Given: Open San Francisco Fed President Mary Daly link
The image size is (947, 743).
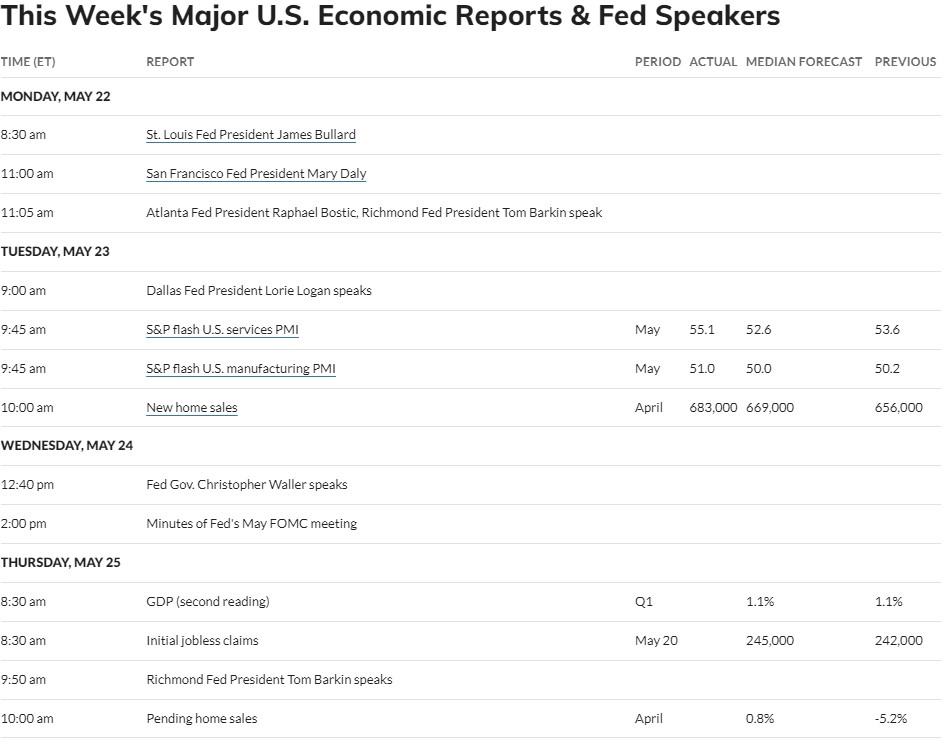Looking at the screenshot, I should [256, 174].
